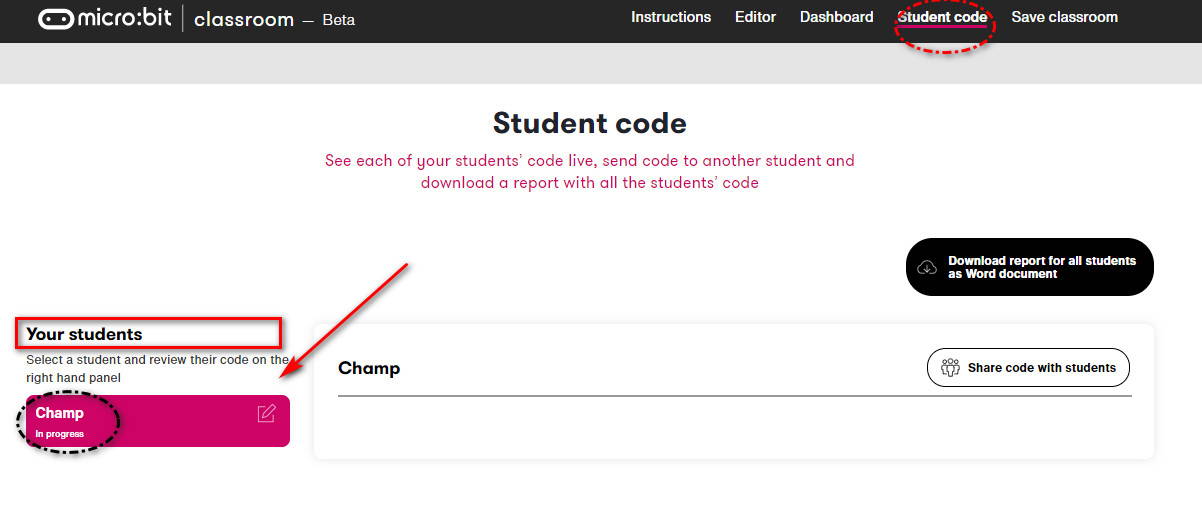Switch to the Editor page

click(x=755, y=17)
